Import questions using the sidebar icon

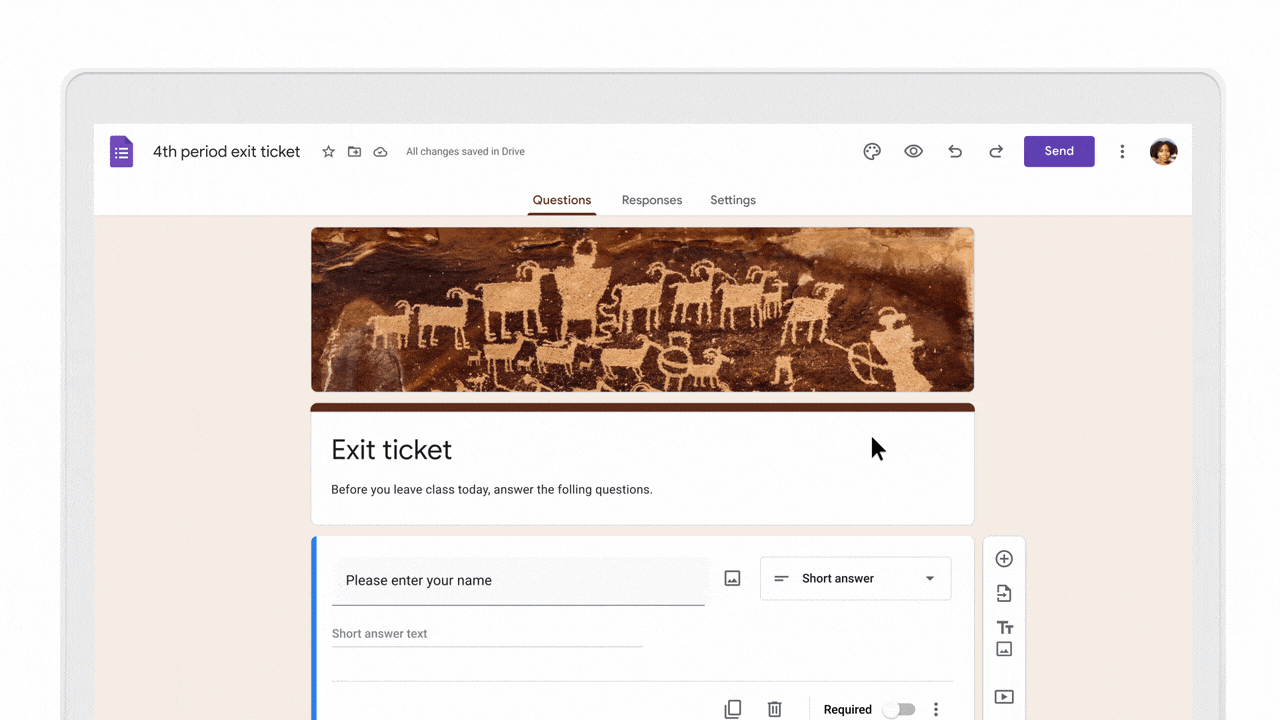(1004, 592)
